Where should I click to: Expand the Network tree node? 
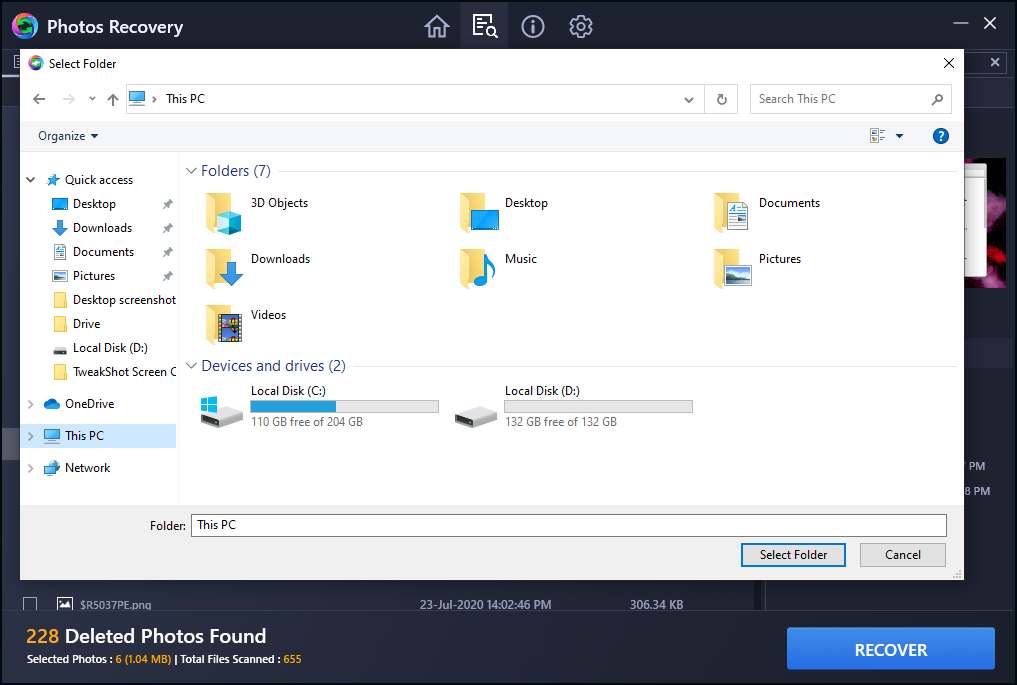(30, 468)
